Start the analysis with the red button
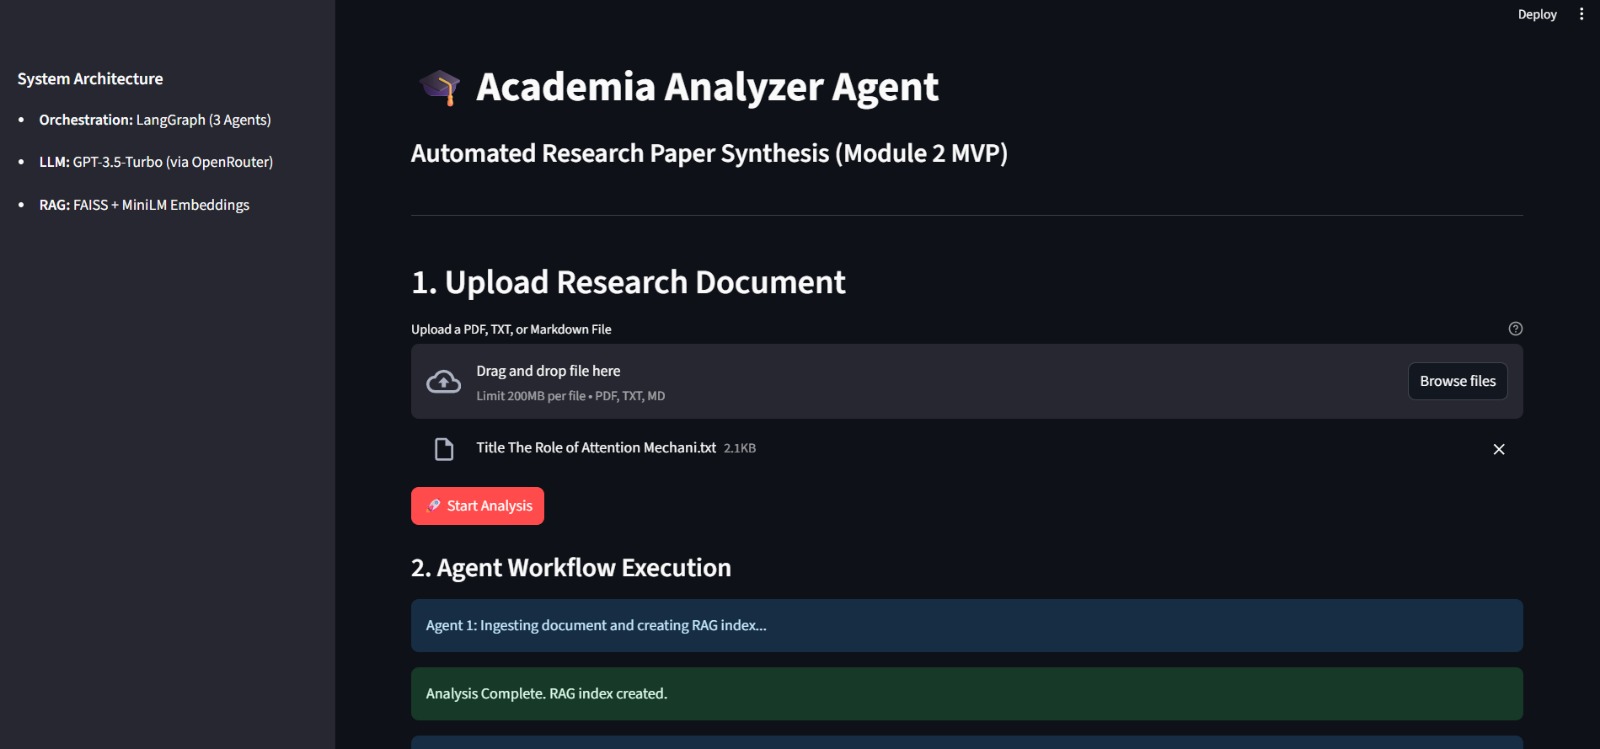Viewport: 1600px width, 749px height. pyautogui.click(x=478, y=506)
